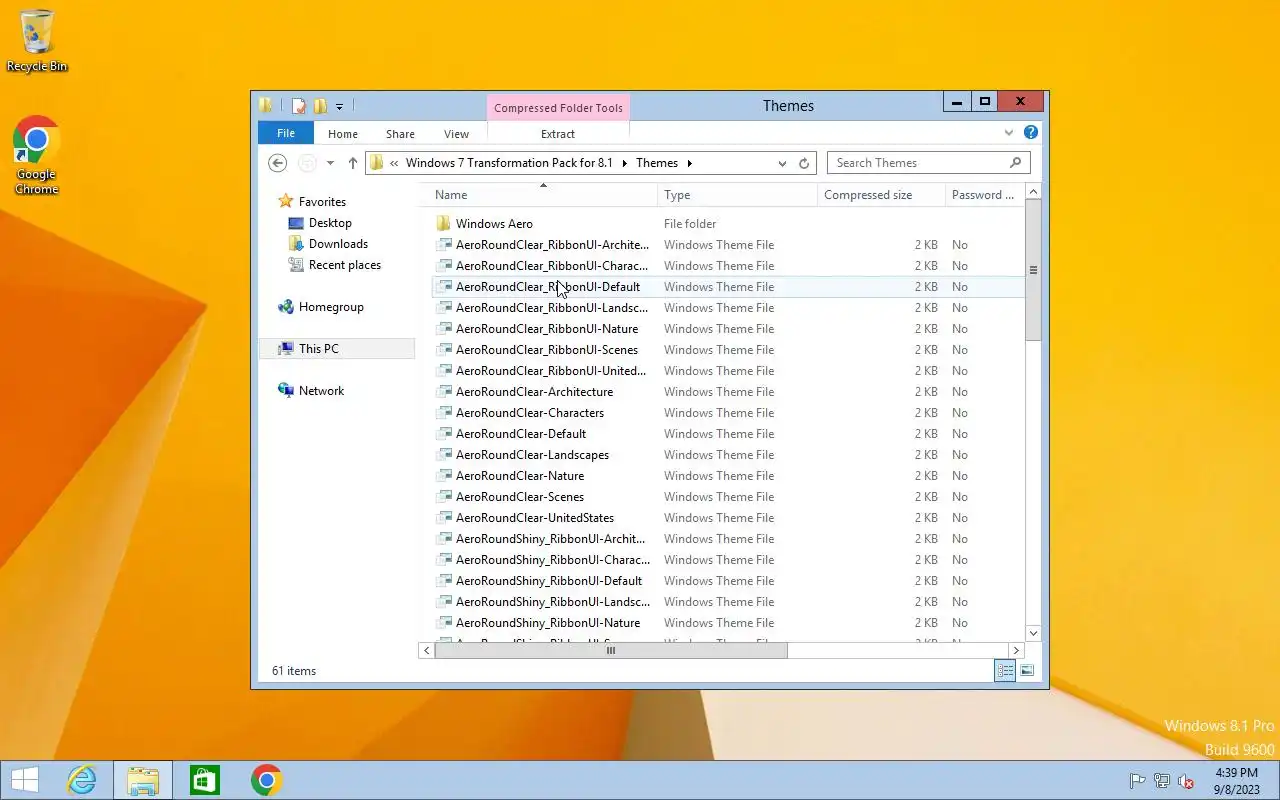Click the Properties quick access toolbar icon
This screenshot has height=800, width=1280.
(x=298, y=105)
